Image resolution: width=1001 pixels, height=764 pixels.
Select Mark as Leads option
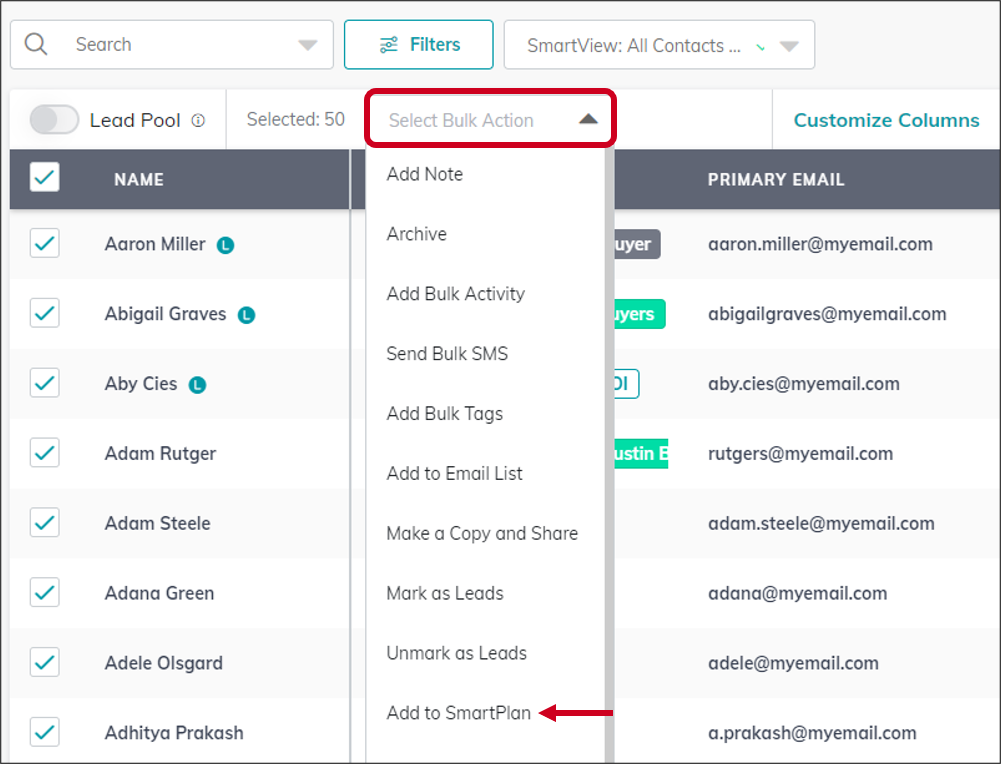pos(444,594)
